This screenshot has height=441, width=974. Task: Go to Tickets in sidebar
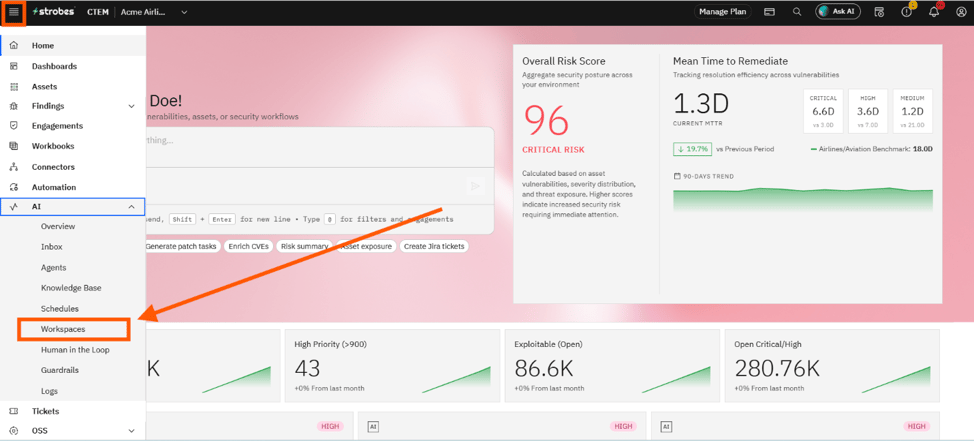tap(45, 411)
